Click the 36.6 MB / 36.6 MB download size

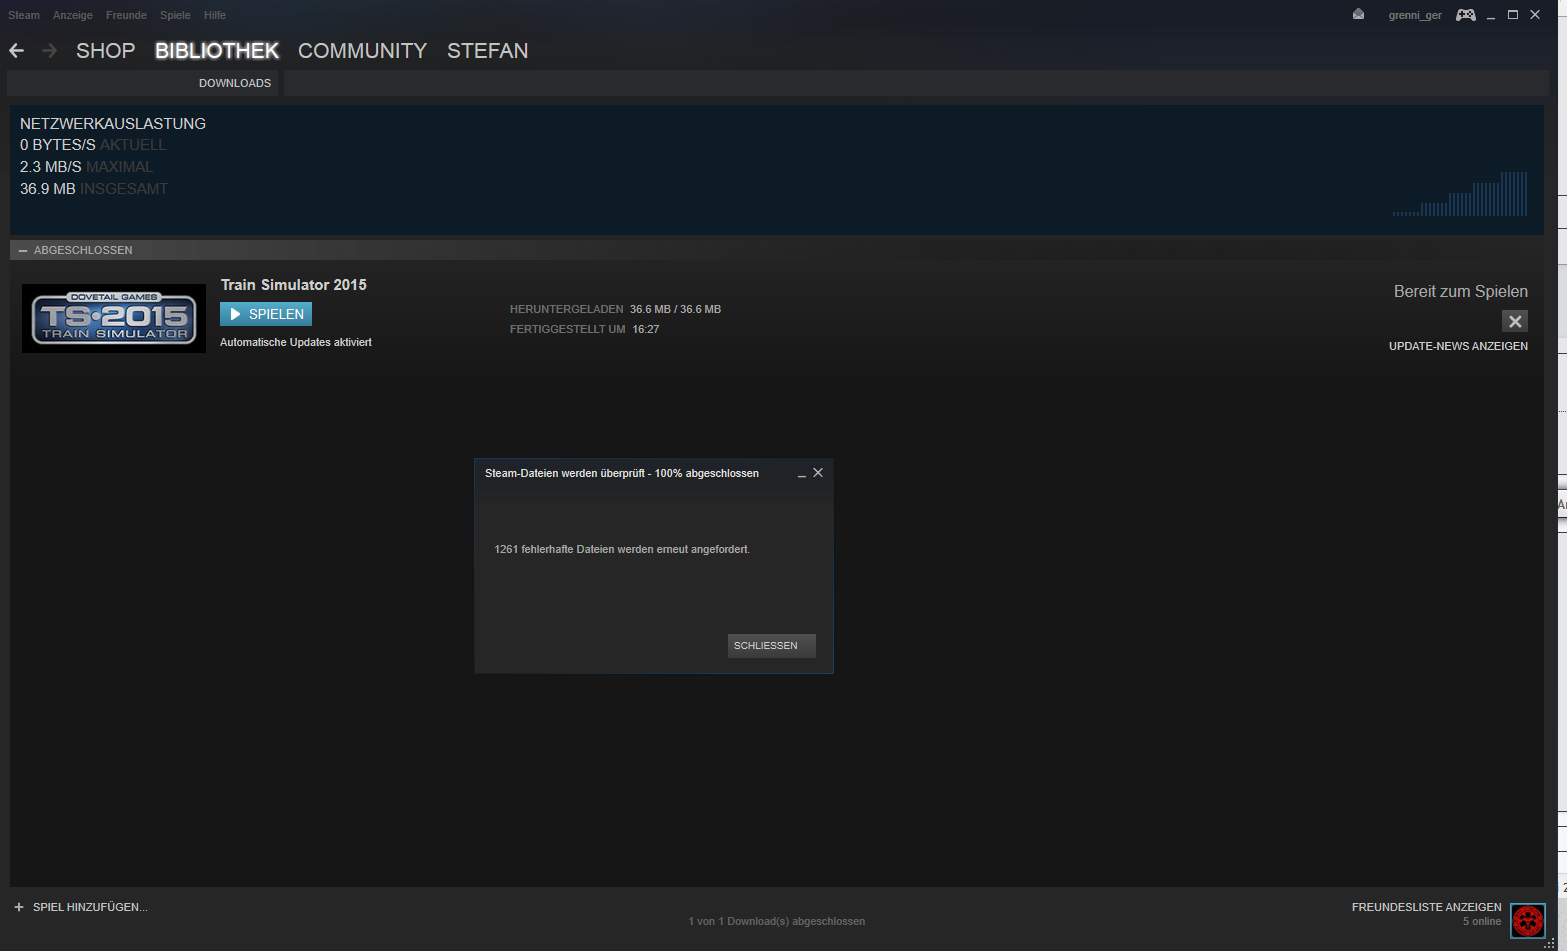click(x=675, y=309)
